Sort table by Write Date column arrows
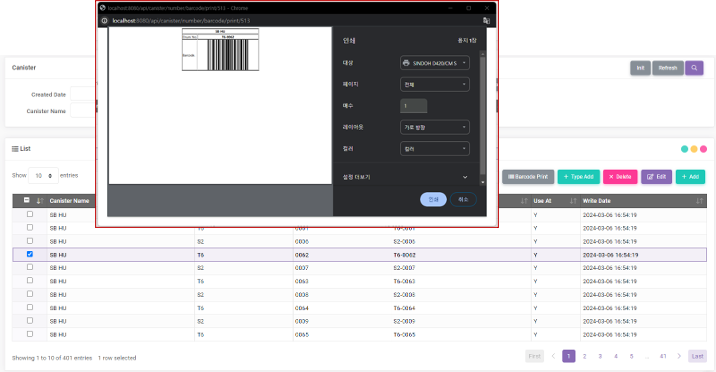The image size is (716, 372). tap(699, 201)
